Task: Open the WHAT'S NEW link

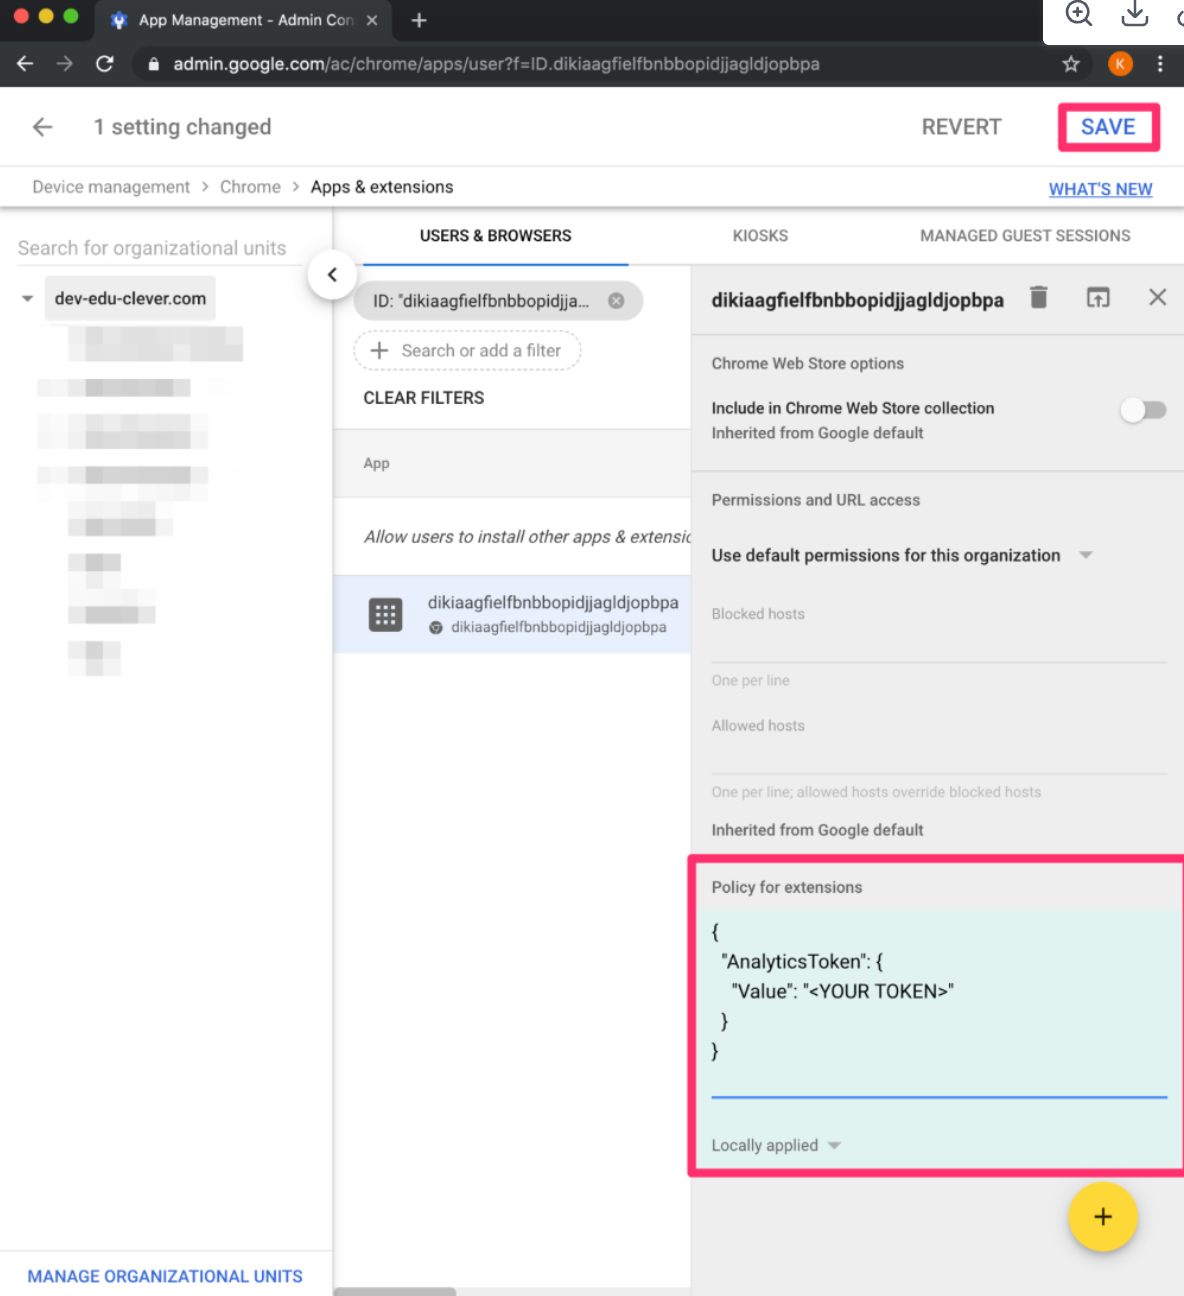Action: (x=1100, y=189)
